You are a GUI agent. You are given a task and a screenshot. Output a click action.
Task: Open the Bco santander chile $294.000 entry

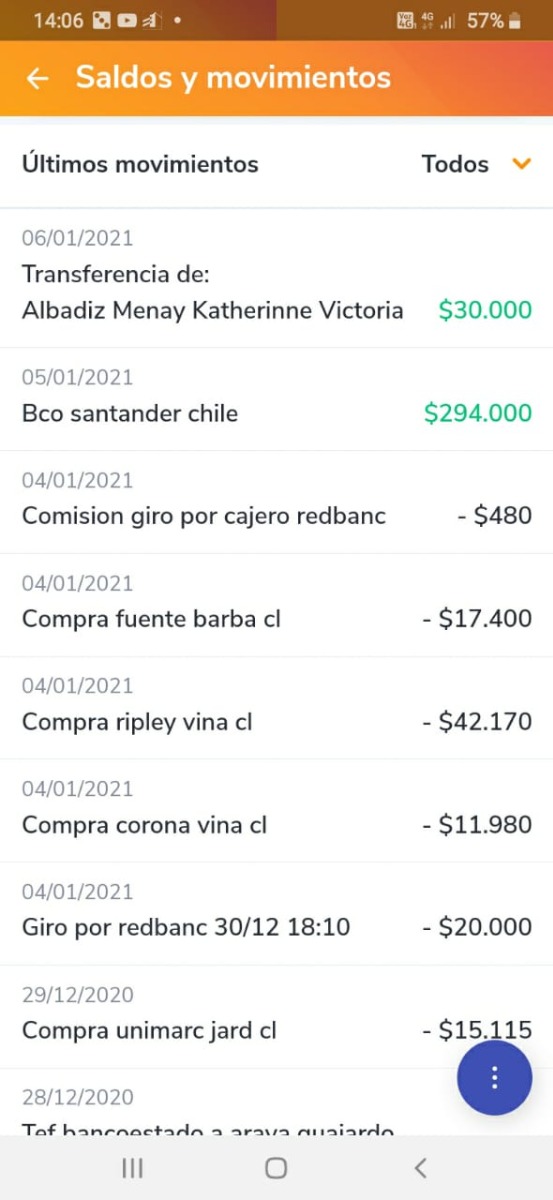276,399
